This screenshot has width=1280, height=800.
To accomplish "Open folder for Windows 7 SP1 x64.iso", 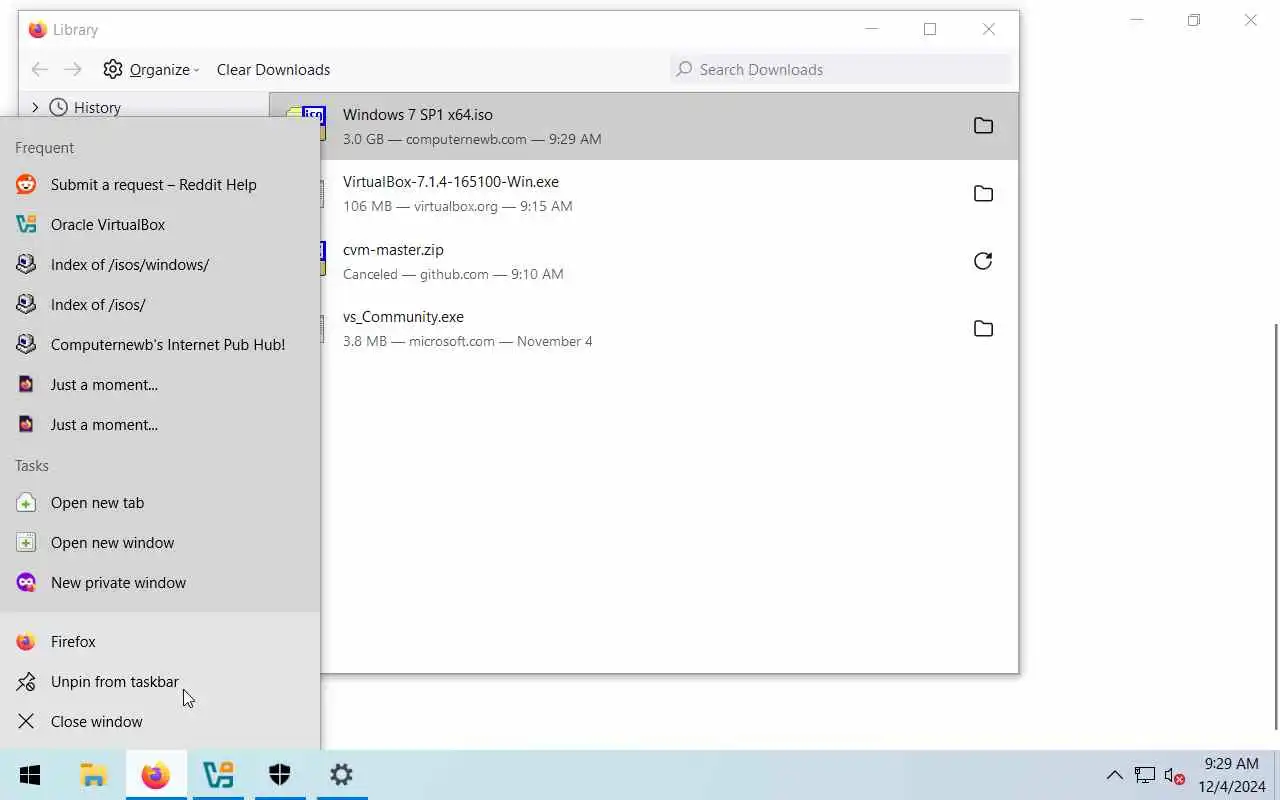I will tap(983, 126).
